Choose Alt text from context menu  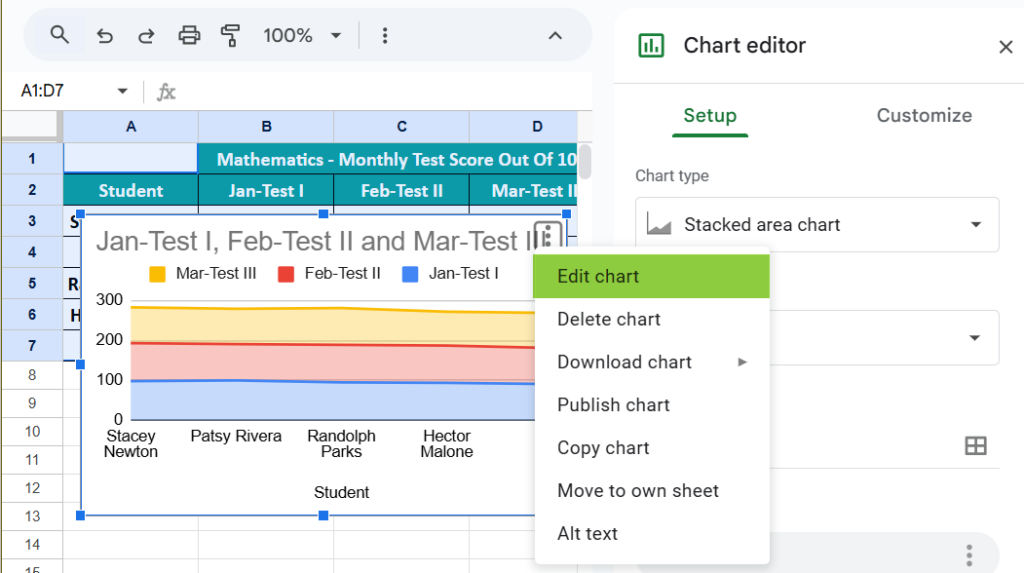tap(652, 534)
